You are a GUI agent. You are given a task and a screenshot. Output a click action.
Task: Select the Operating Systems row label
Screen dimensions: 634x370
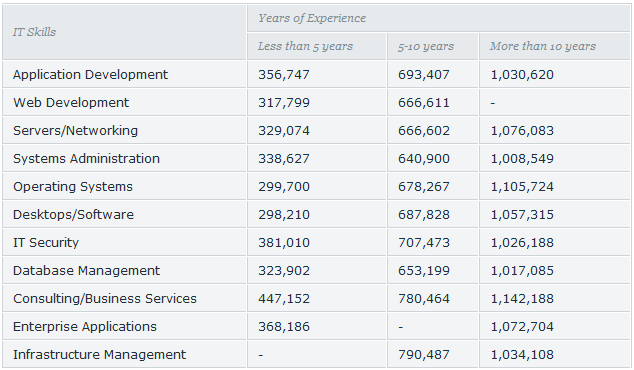(x=73, y=186)
